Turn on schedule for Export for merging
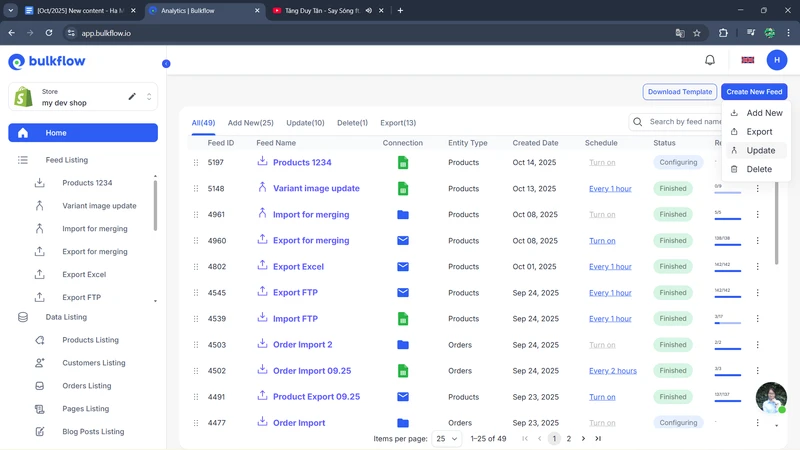Screen dimensions: 800x450 tap(602, 240)
